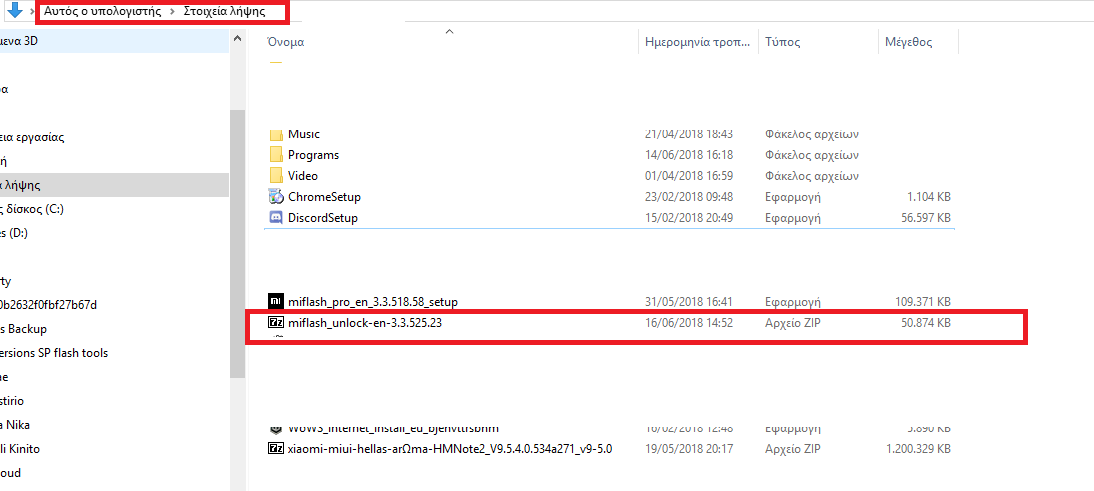Click 'Φάκελος αρχείων' type of Music row
This screenshot has height=491, width=1094.
[x=811, y=134]
